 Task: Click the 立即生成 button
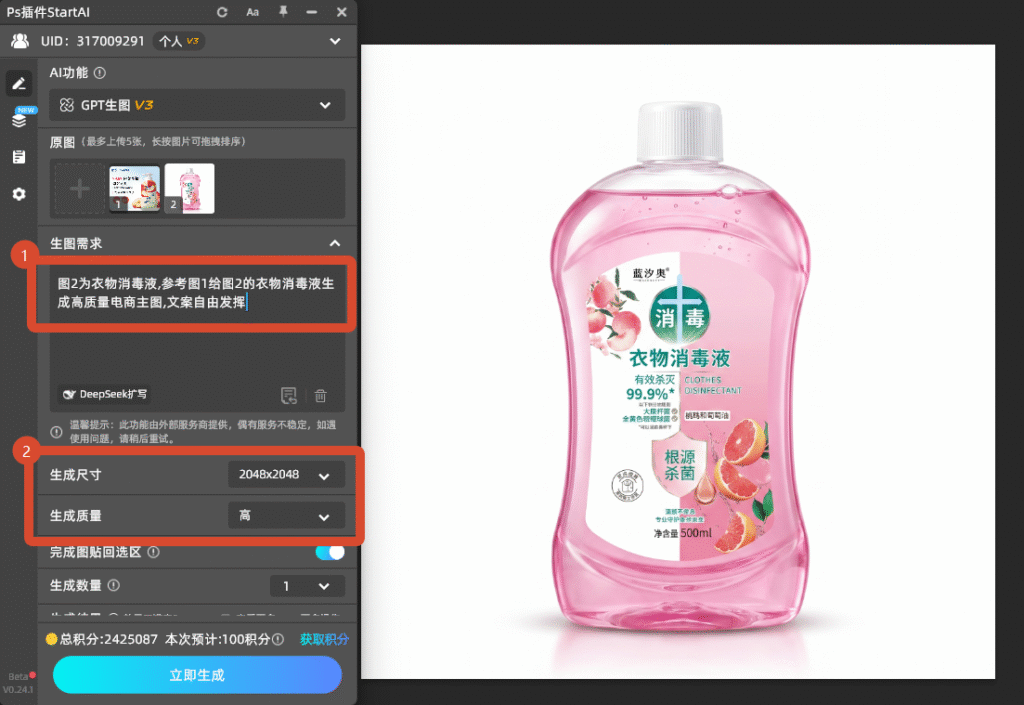pyautogui.click(x=197, y=675)
